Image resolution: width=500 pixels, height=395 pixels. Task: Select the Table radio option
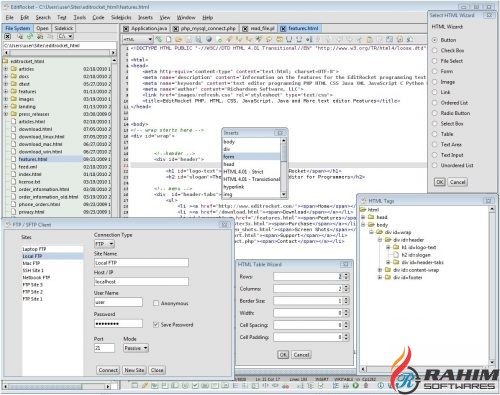tap(435, 134)
